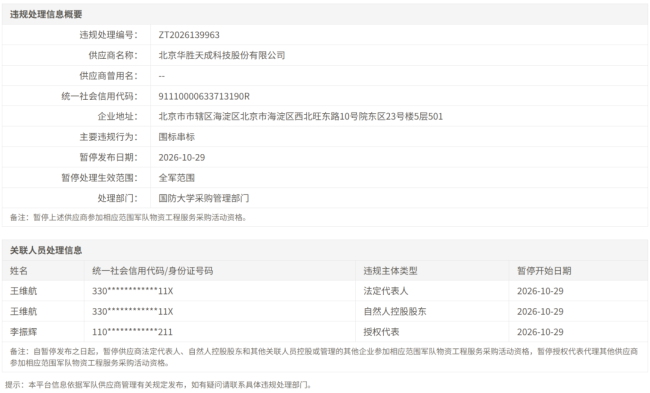This screenshot has height=393, width=650.
Task: Click the 统一社会信用代码/身份证号码 column header
Action: [x=153, y=271]
